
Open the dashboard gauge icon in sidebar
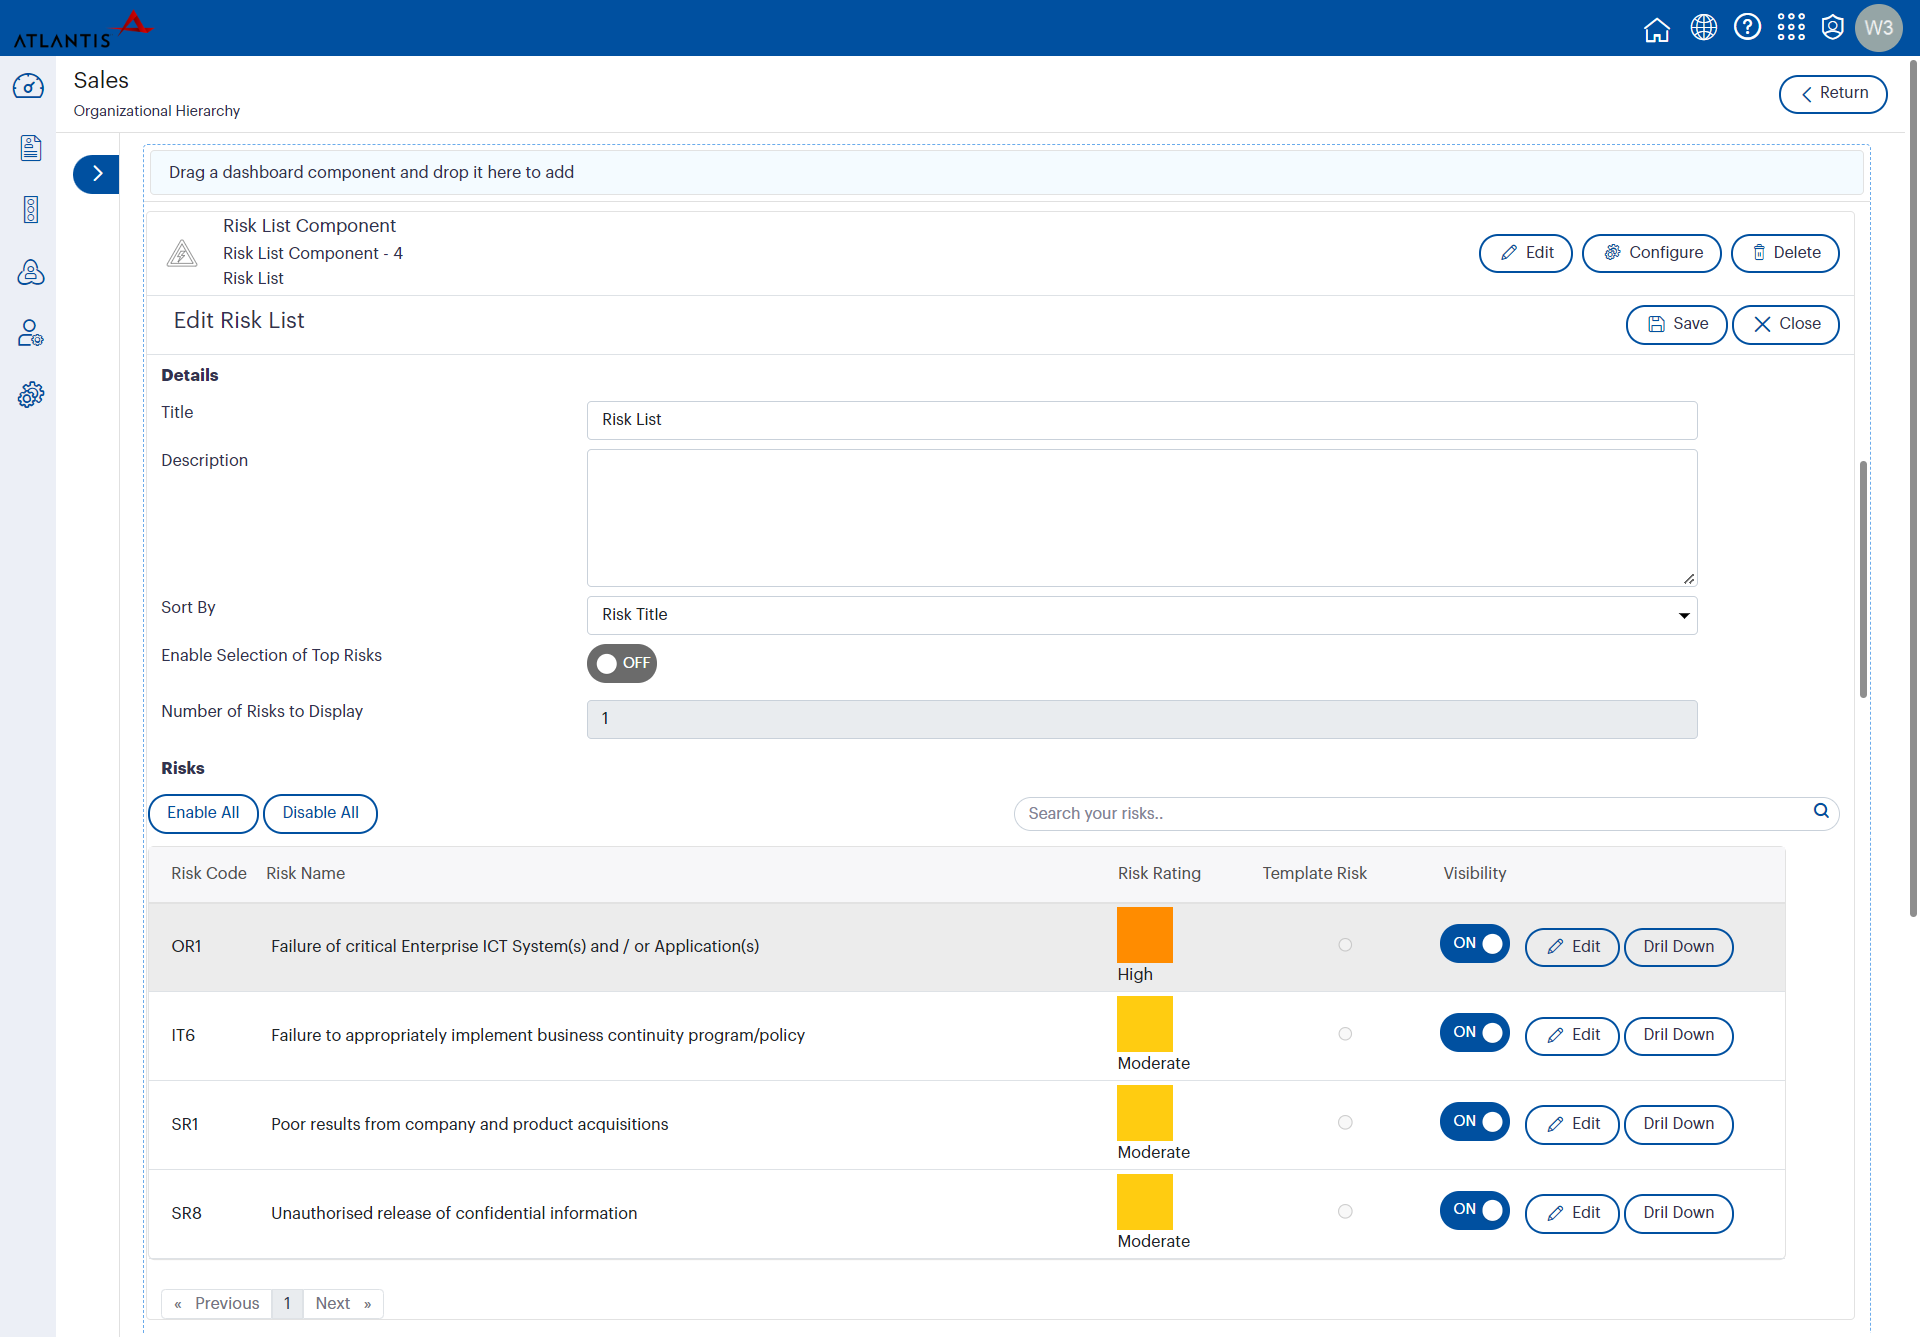(29, 87)
